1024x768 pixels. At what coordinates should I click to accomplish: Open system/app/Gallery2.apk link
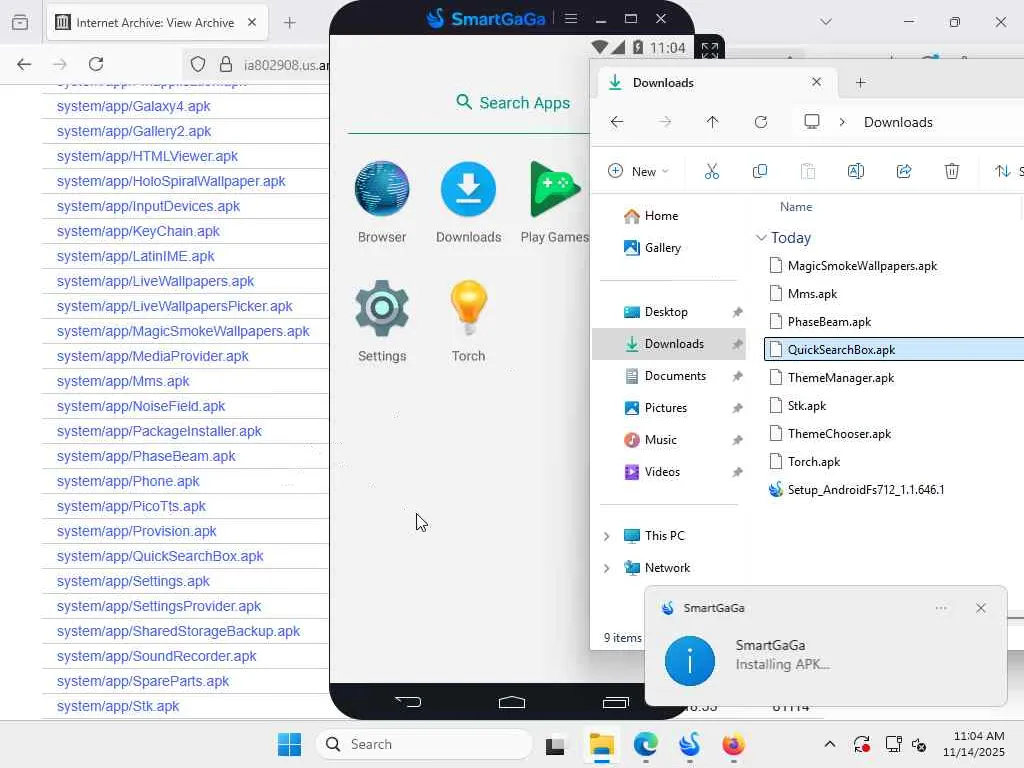[x=133, y=131]
